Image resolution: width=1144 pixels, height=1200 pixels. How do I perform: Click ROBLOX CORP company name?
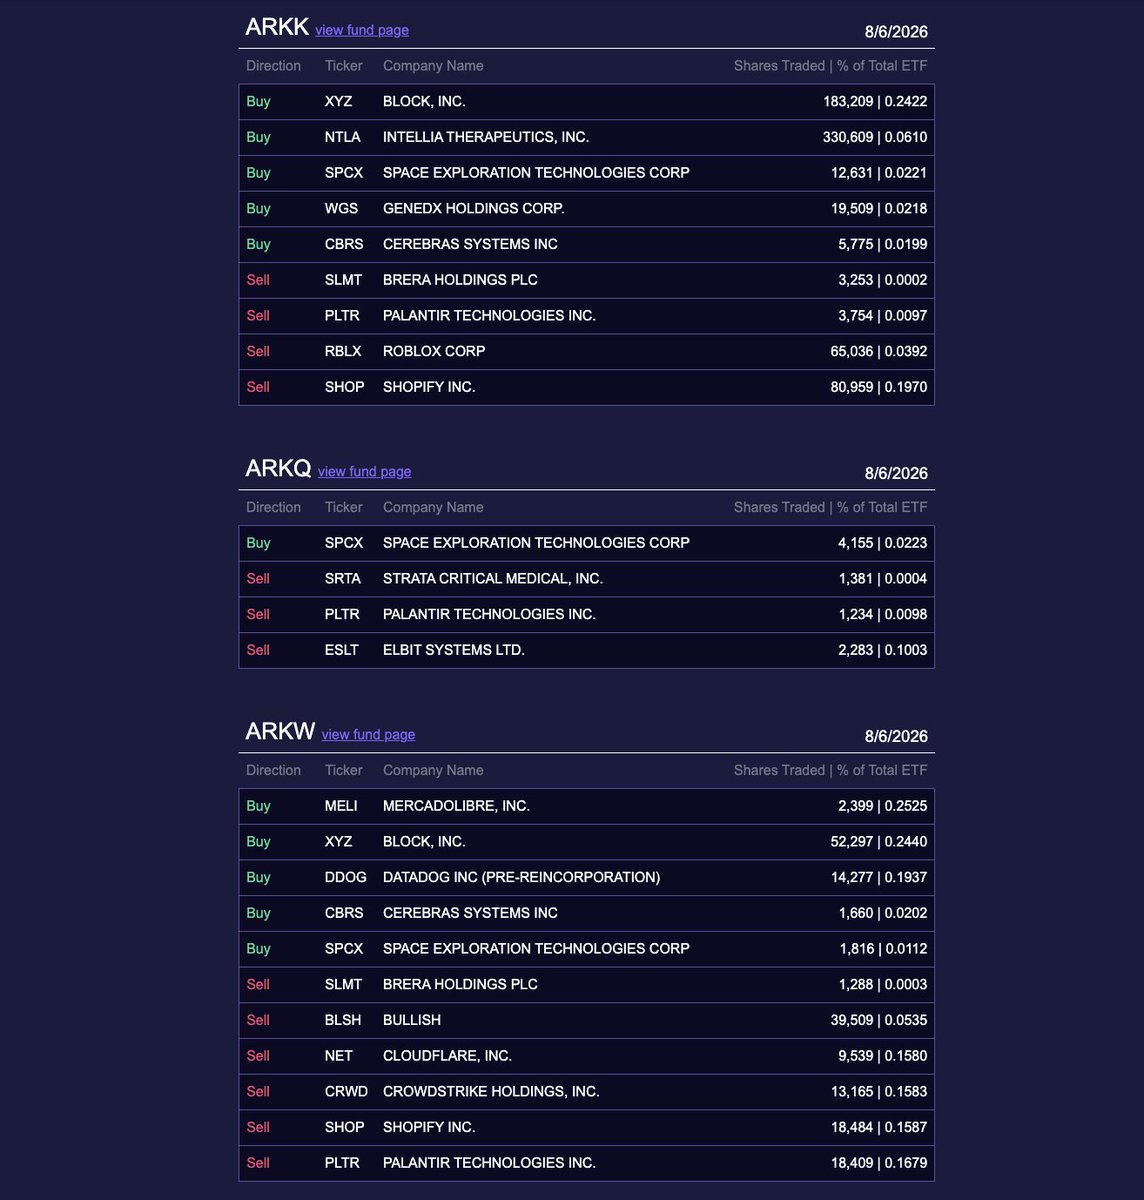(434, 351)
